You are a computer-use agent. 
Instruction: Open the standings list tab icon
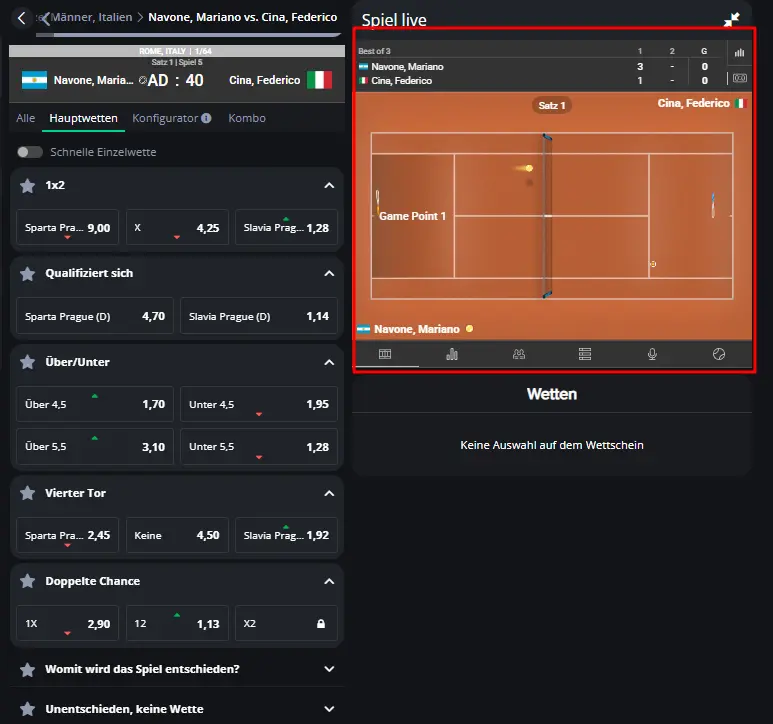585,354
